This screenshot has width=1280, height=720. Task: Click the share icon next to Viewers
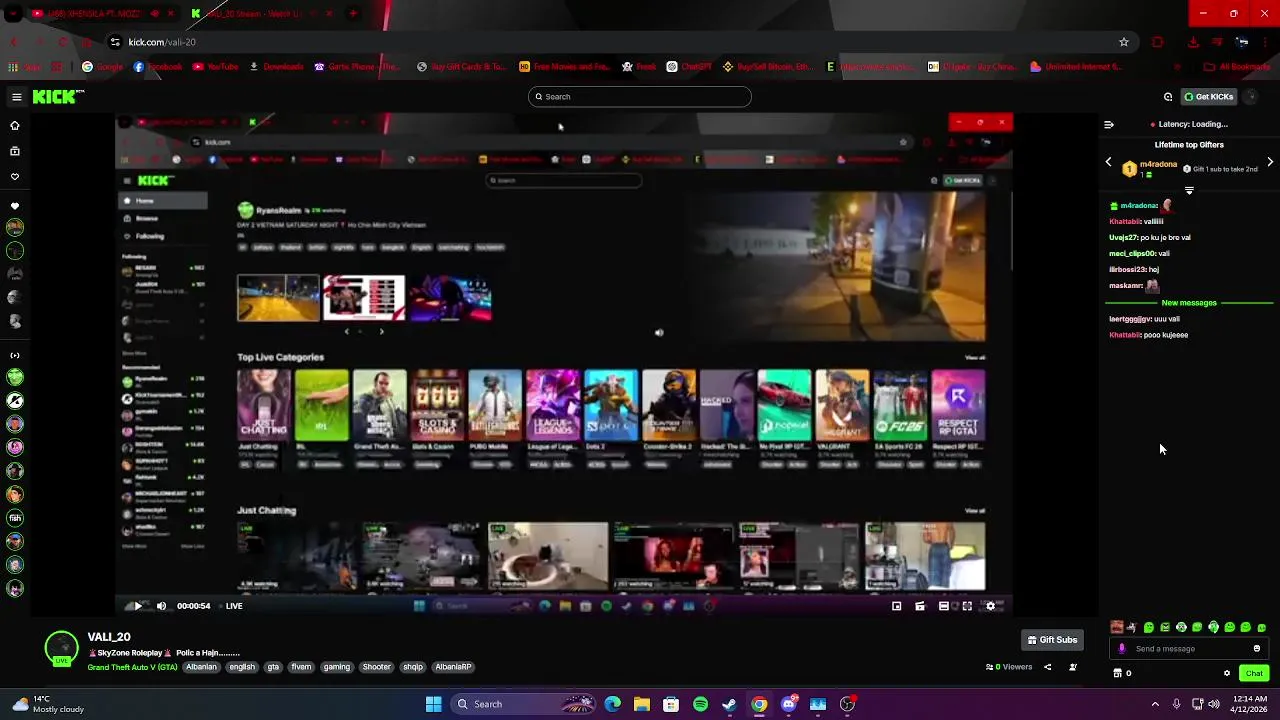tap(1048, 667)
